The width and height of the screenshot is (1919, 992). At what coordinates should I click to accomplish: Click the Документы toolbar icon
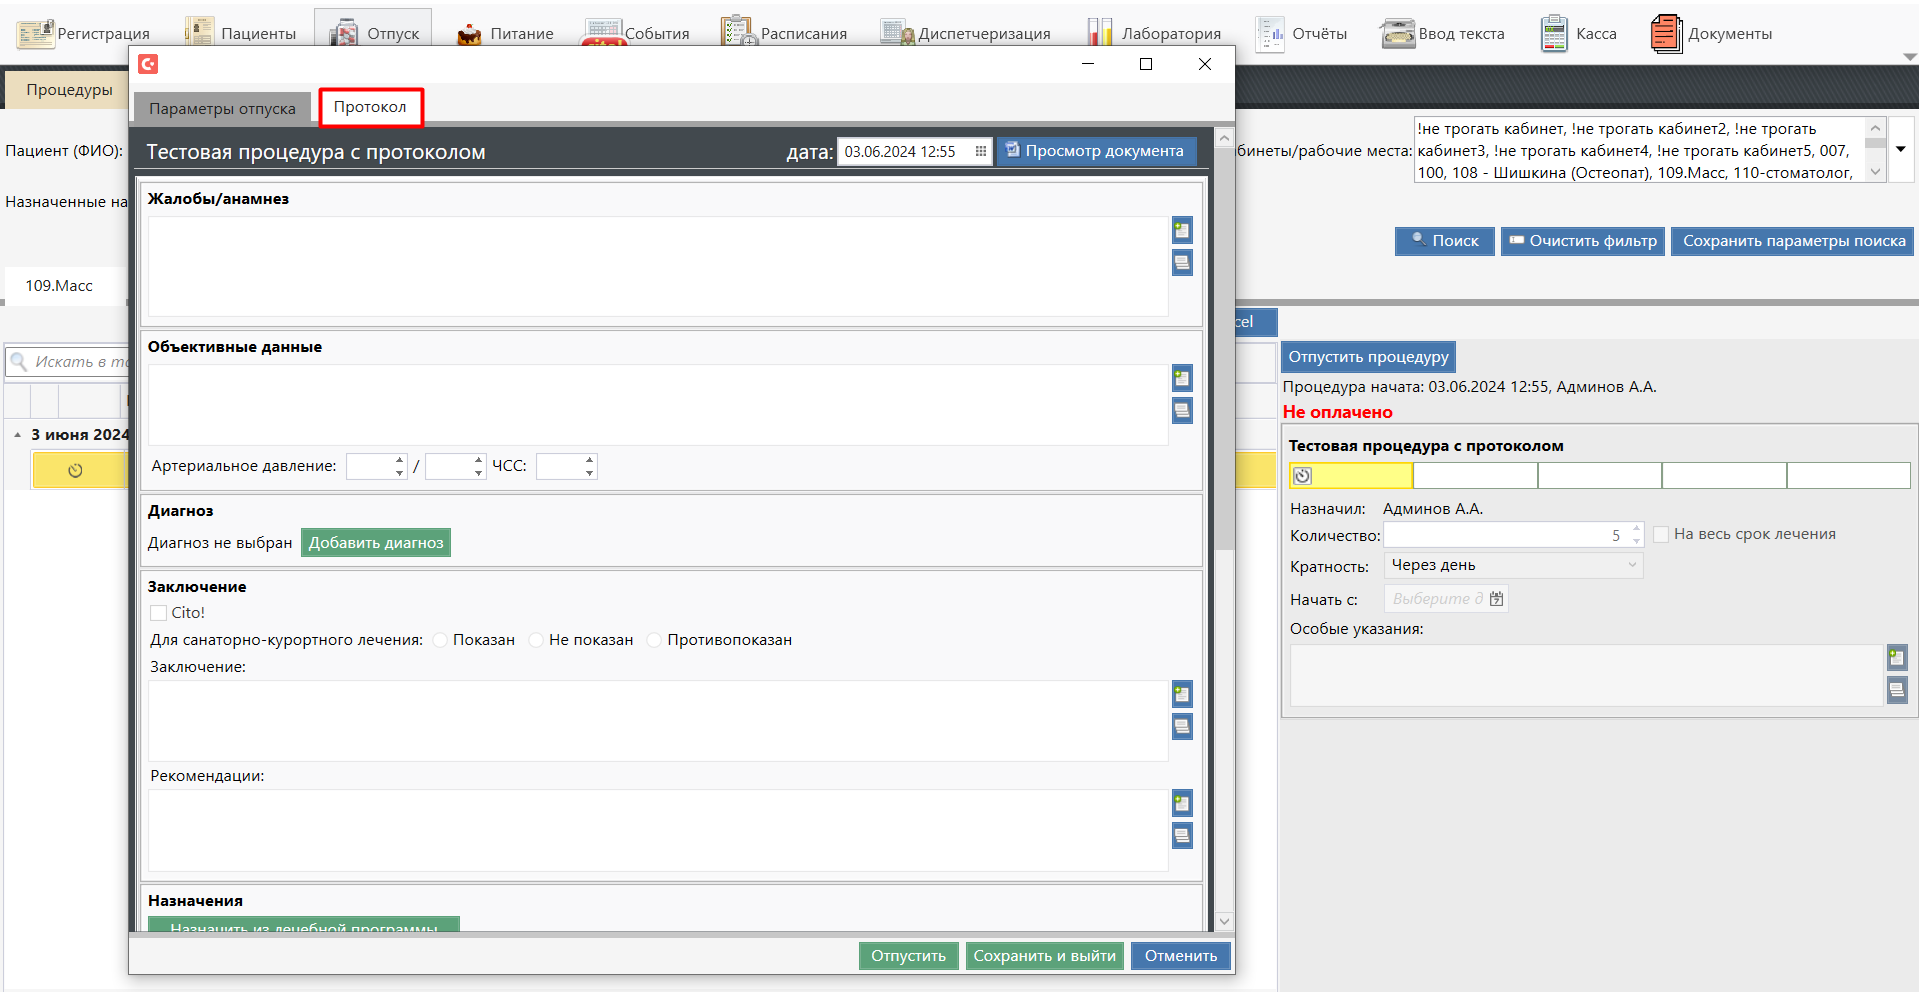coord(1665,33)
